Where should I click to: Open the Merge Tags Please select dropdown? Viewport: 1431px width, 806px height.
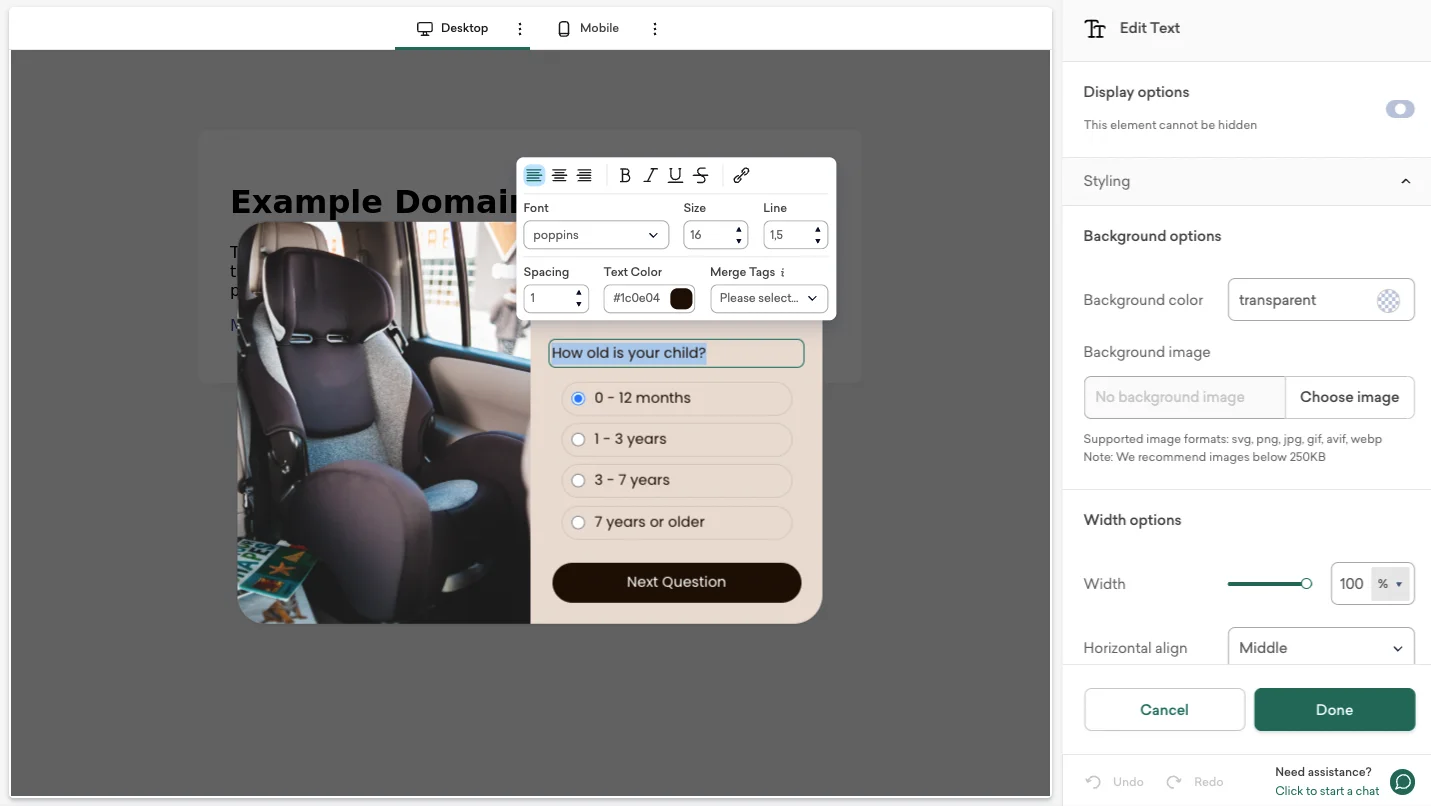769,298
